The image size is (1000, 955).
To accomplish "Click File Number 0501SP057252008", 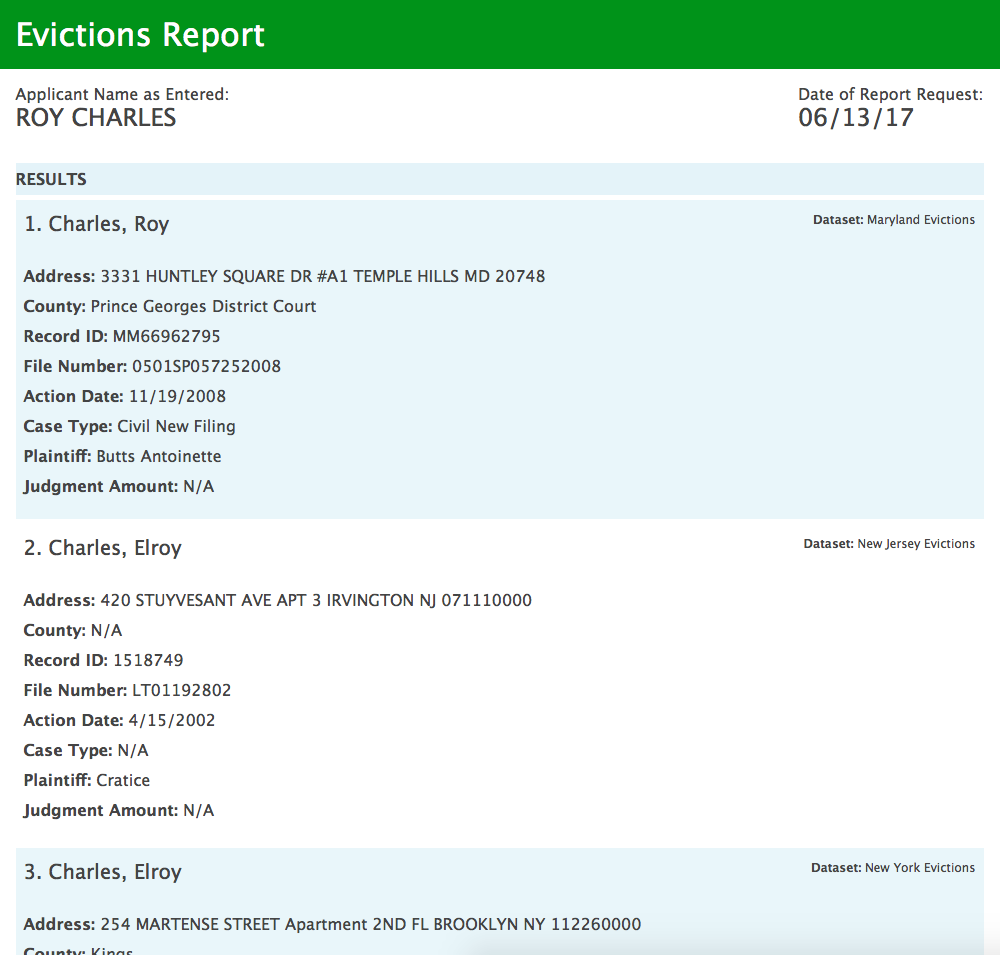I will [x=152, y=366].
